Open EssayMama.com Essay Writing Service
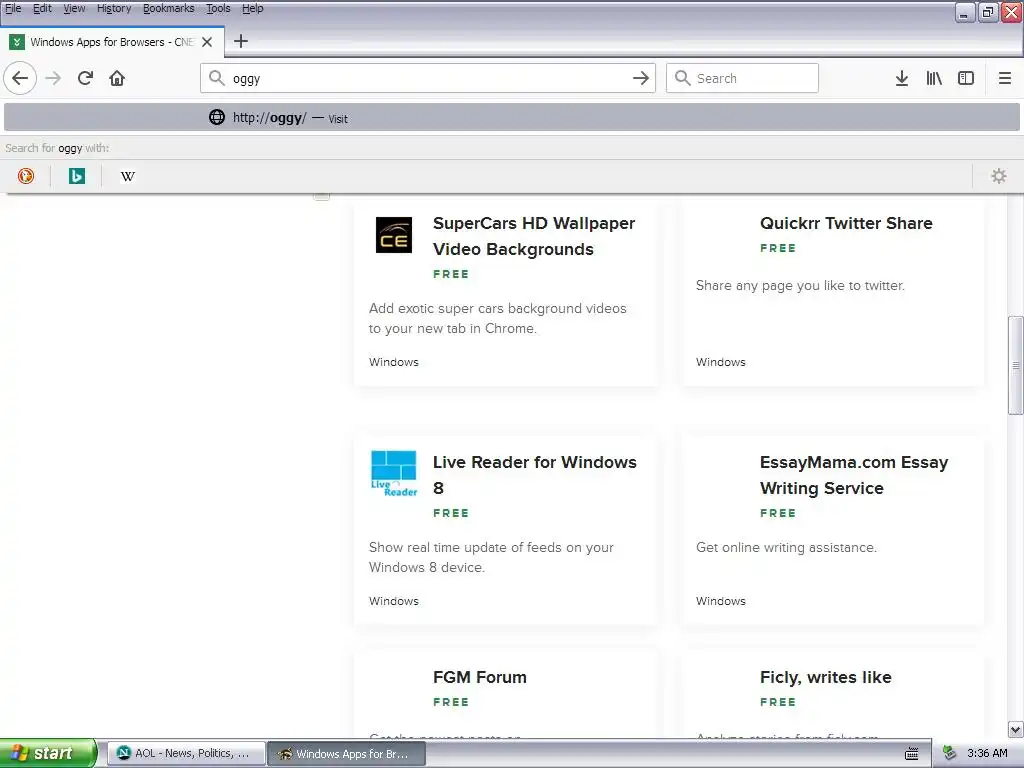 tap(854, 475)
